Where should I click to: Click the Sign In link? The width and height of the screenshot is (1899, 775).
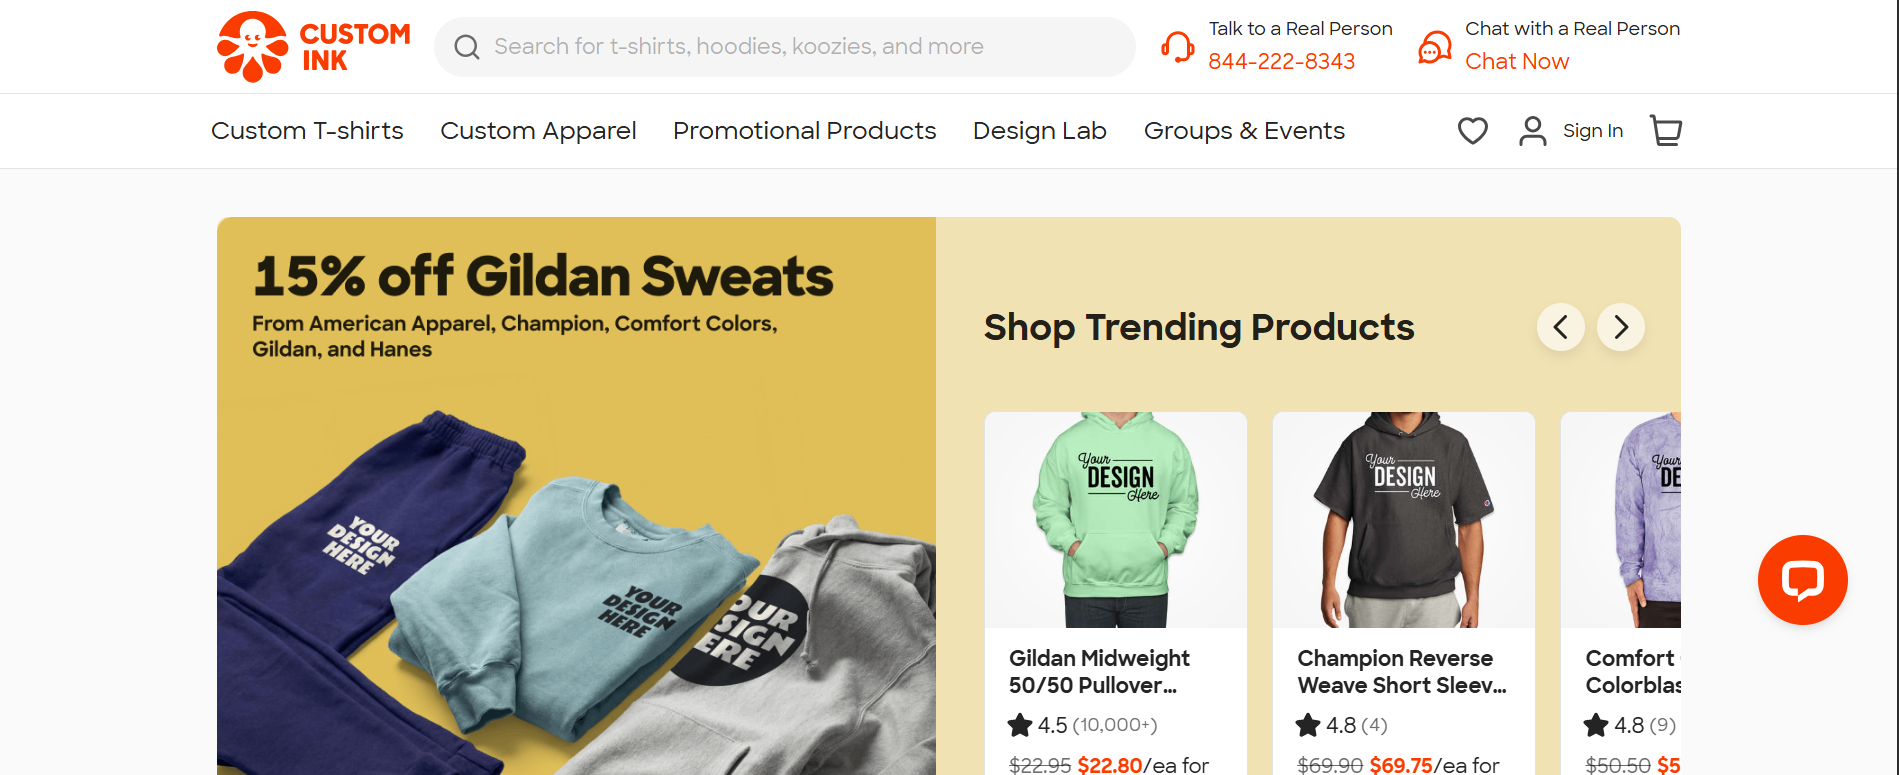click(x=1592, y=130)
